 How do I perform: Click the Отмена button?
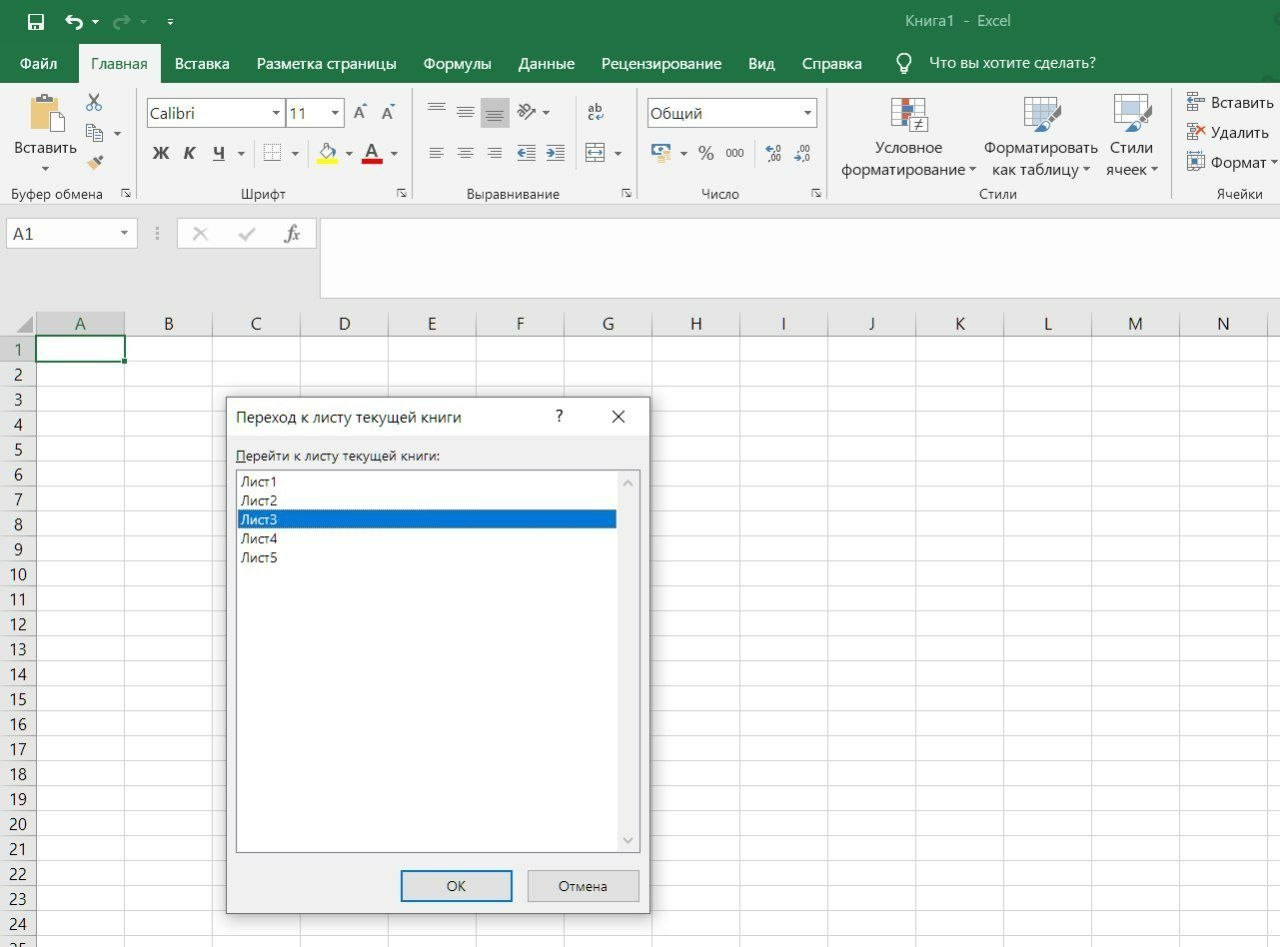583,886
